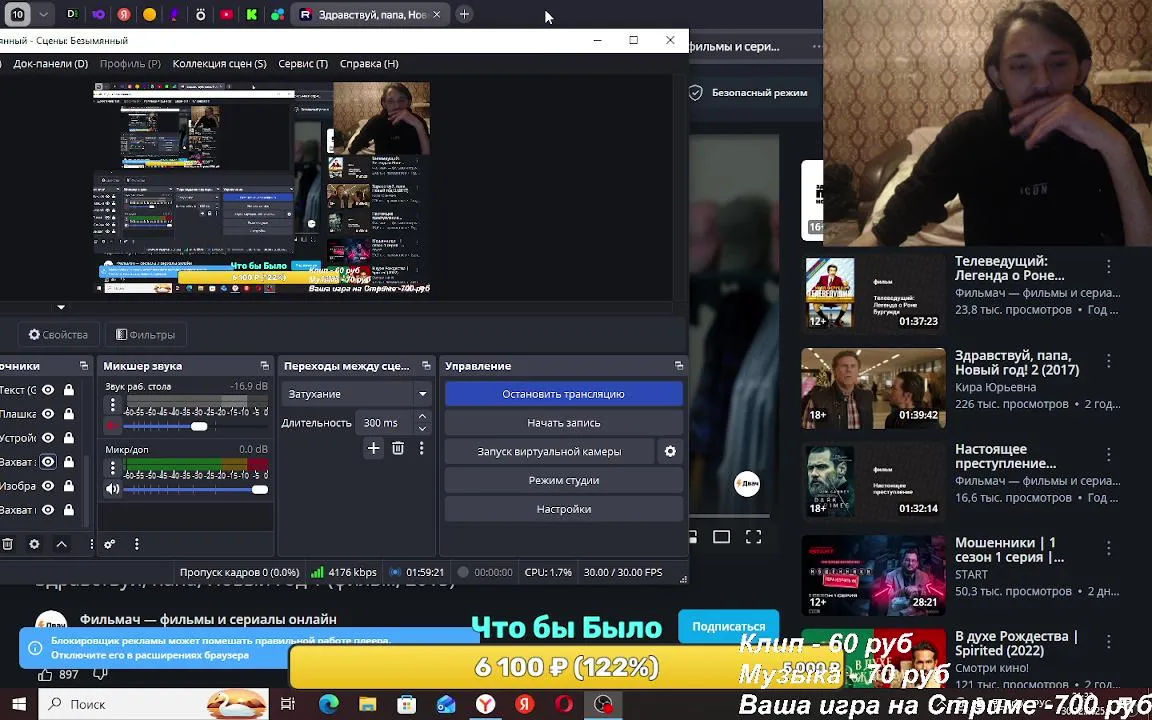Screen dimensions: 1152x720
Task: Move source up with arrow icon
Action: click(x=62, y=544)
